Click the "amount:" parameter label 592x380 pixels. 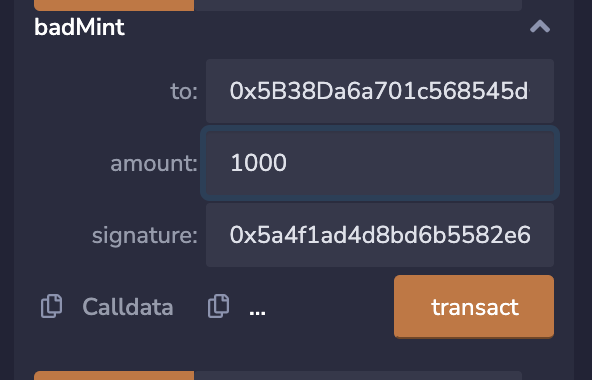(154, 163)
